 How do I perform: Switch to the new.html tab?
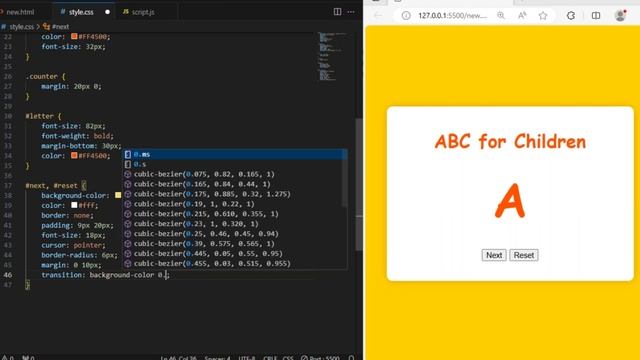click(x=20, y=12)
